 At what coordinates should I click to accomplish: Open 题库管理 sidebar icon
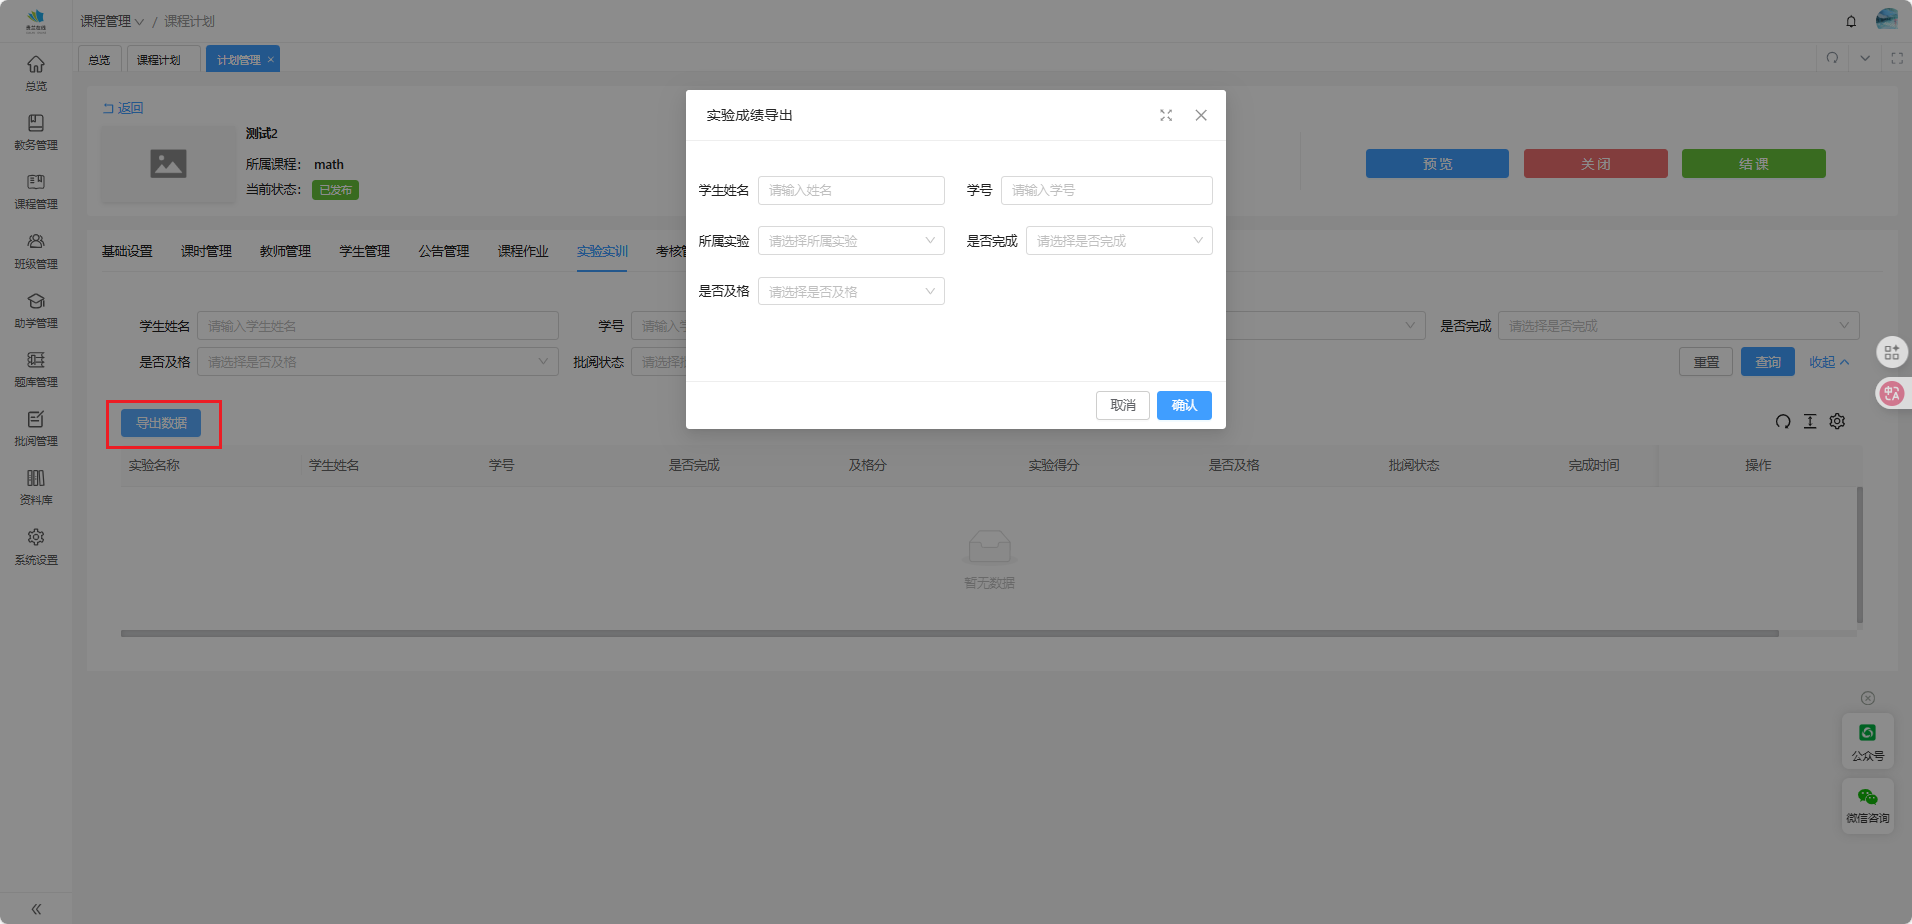pyautogui.click(x=36, y=368)
